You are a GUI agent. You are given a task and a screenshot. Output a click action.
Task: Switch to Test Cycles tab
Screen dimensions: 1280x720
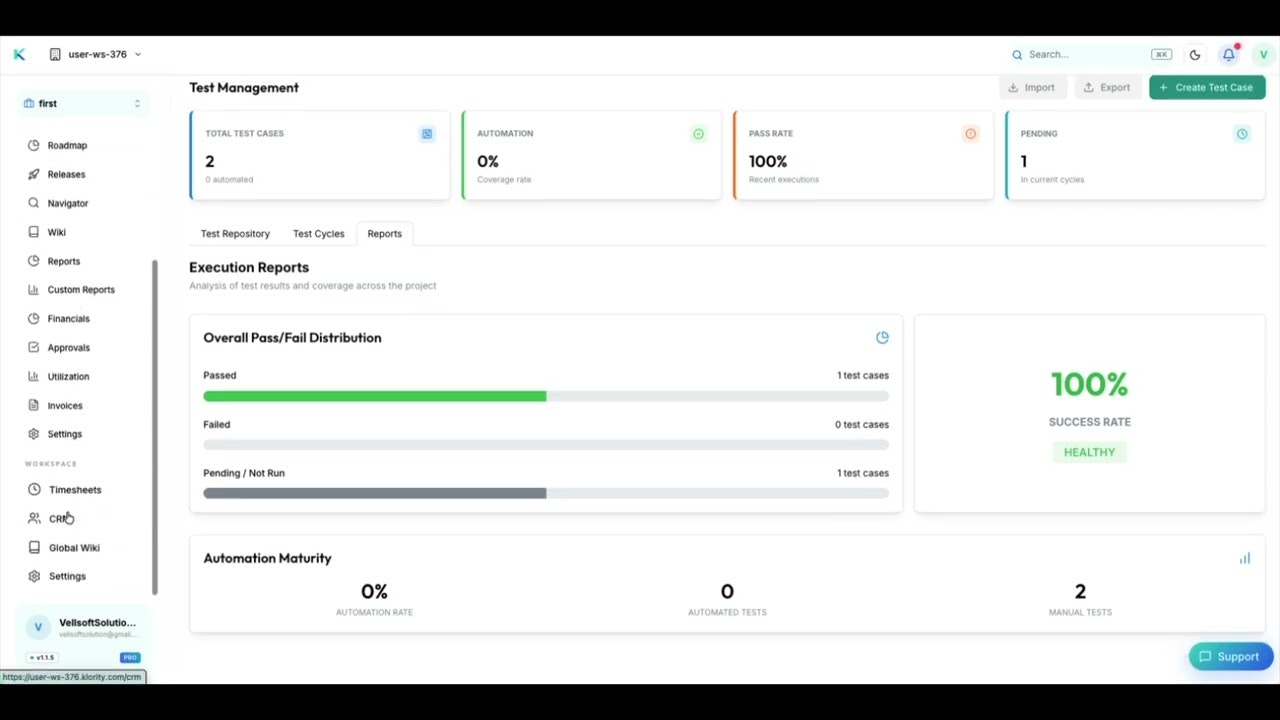[318, 234]
